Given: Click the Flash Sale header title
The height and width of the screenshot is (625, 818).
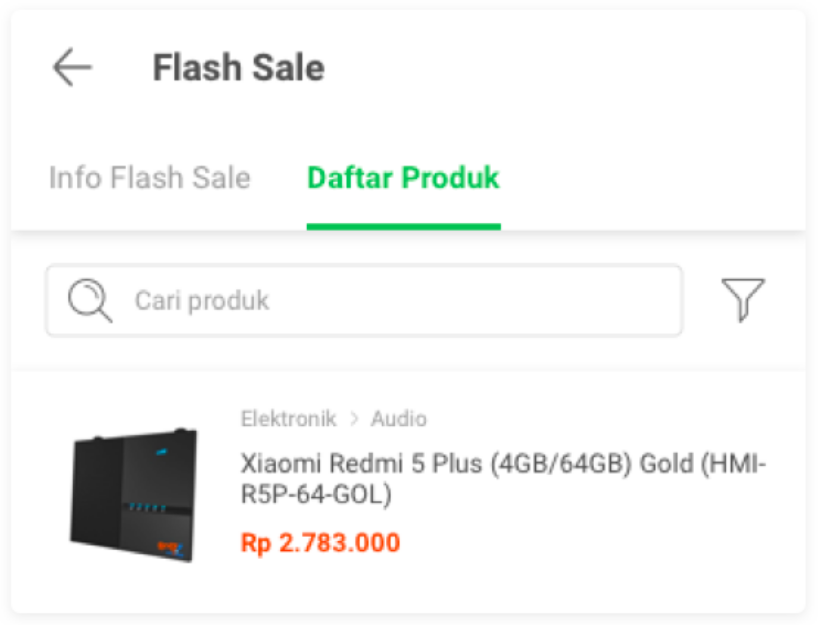Looking at the screenshot, I should [238, 67].
